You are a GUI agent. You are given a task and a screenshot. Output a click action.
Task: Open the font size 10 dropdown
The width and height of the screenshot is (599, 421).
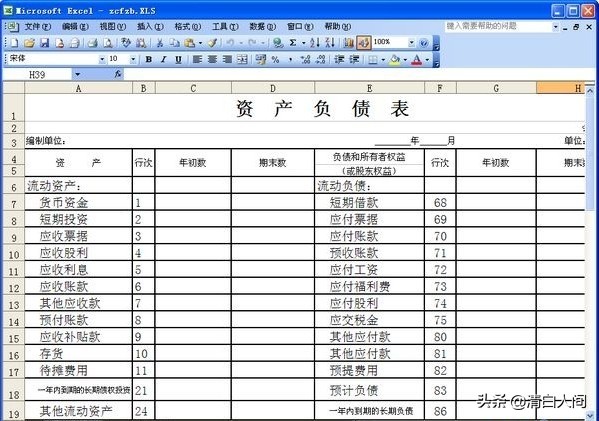[x=133, y=60]
